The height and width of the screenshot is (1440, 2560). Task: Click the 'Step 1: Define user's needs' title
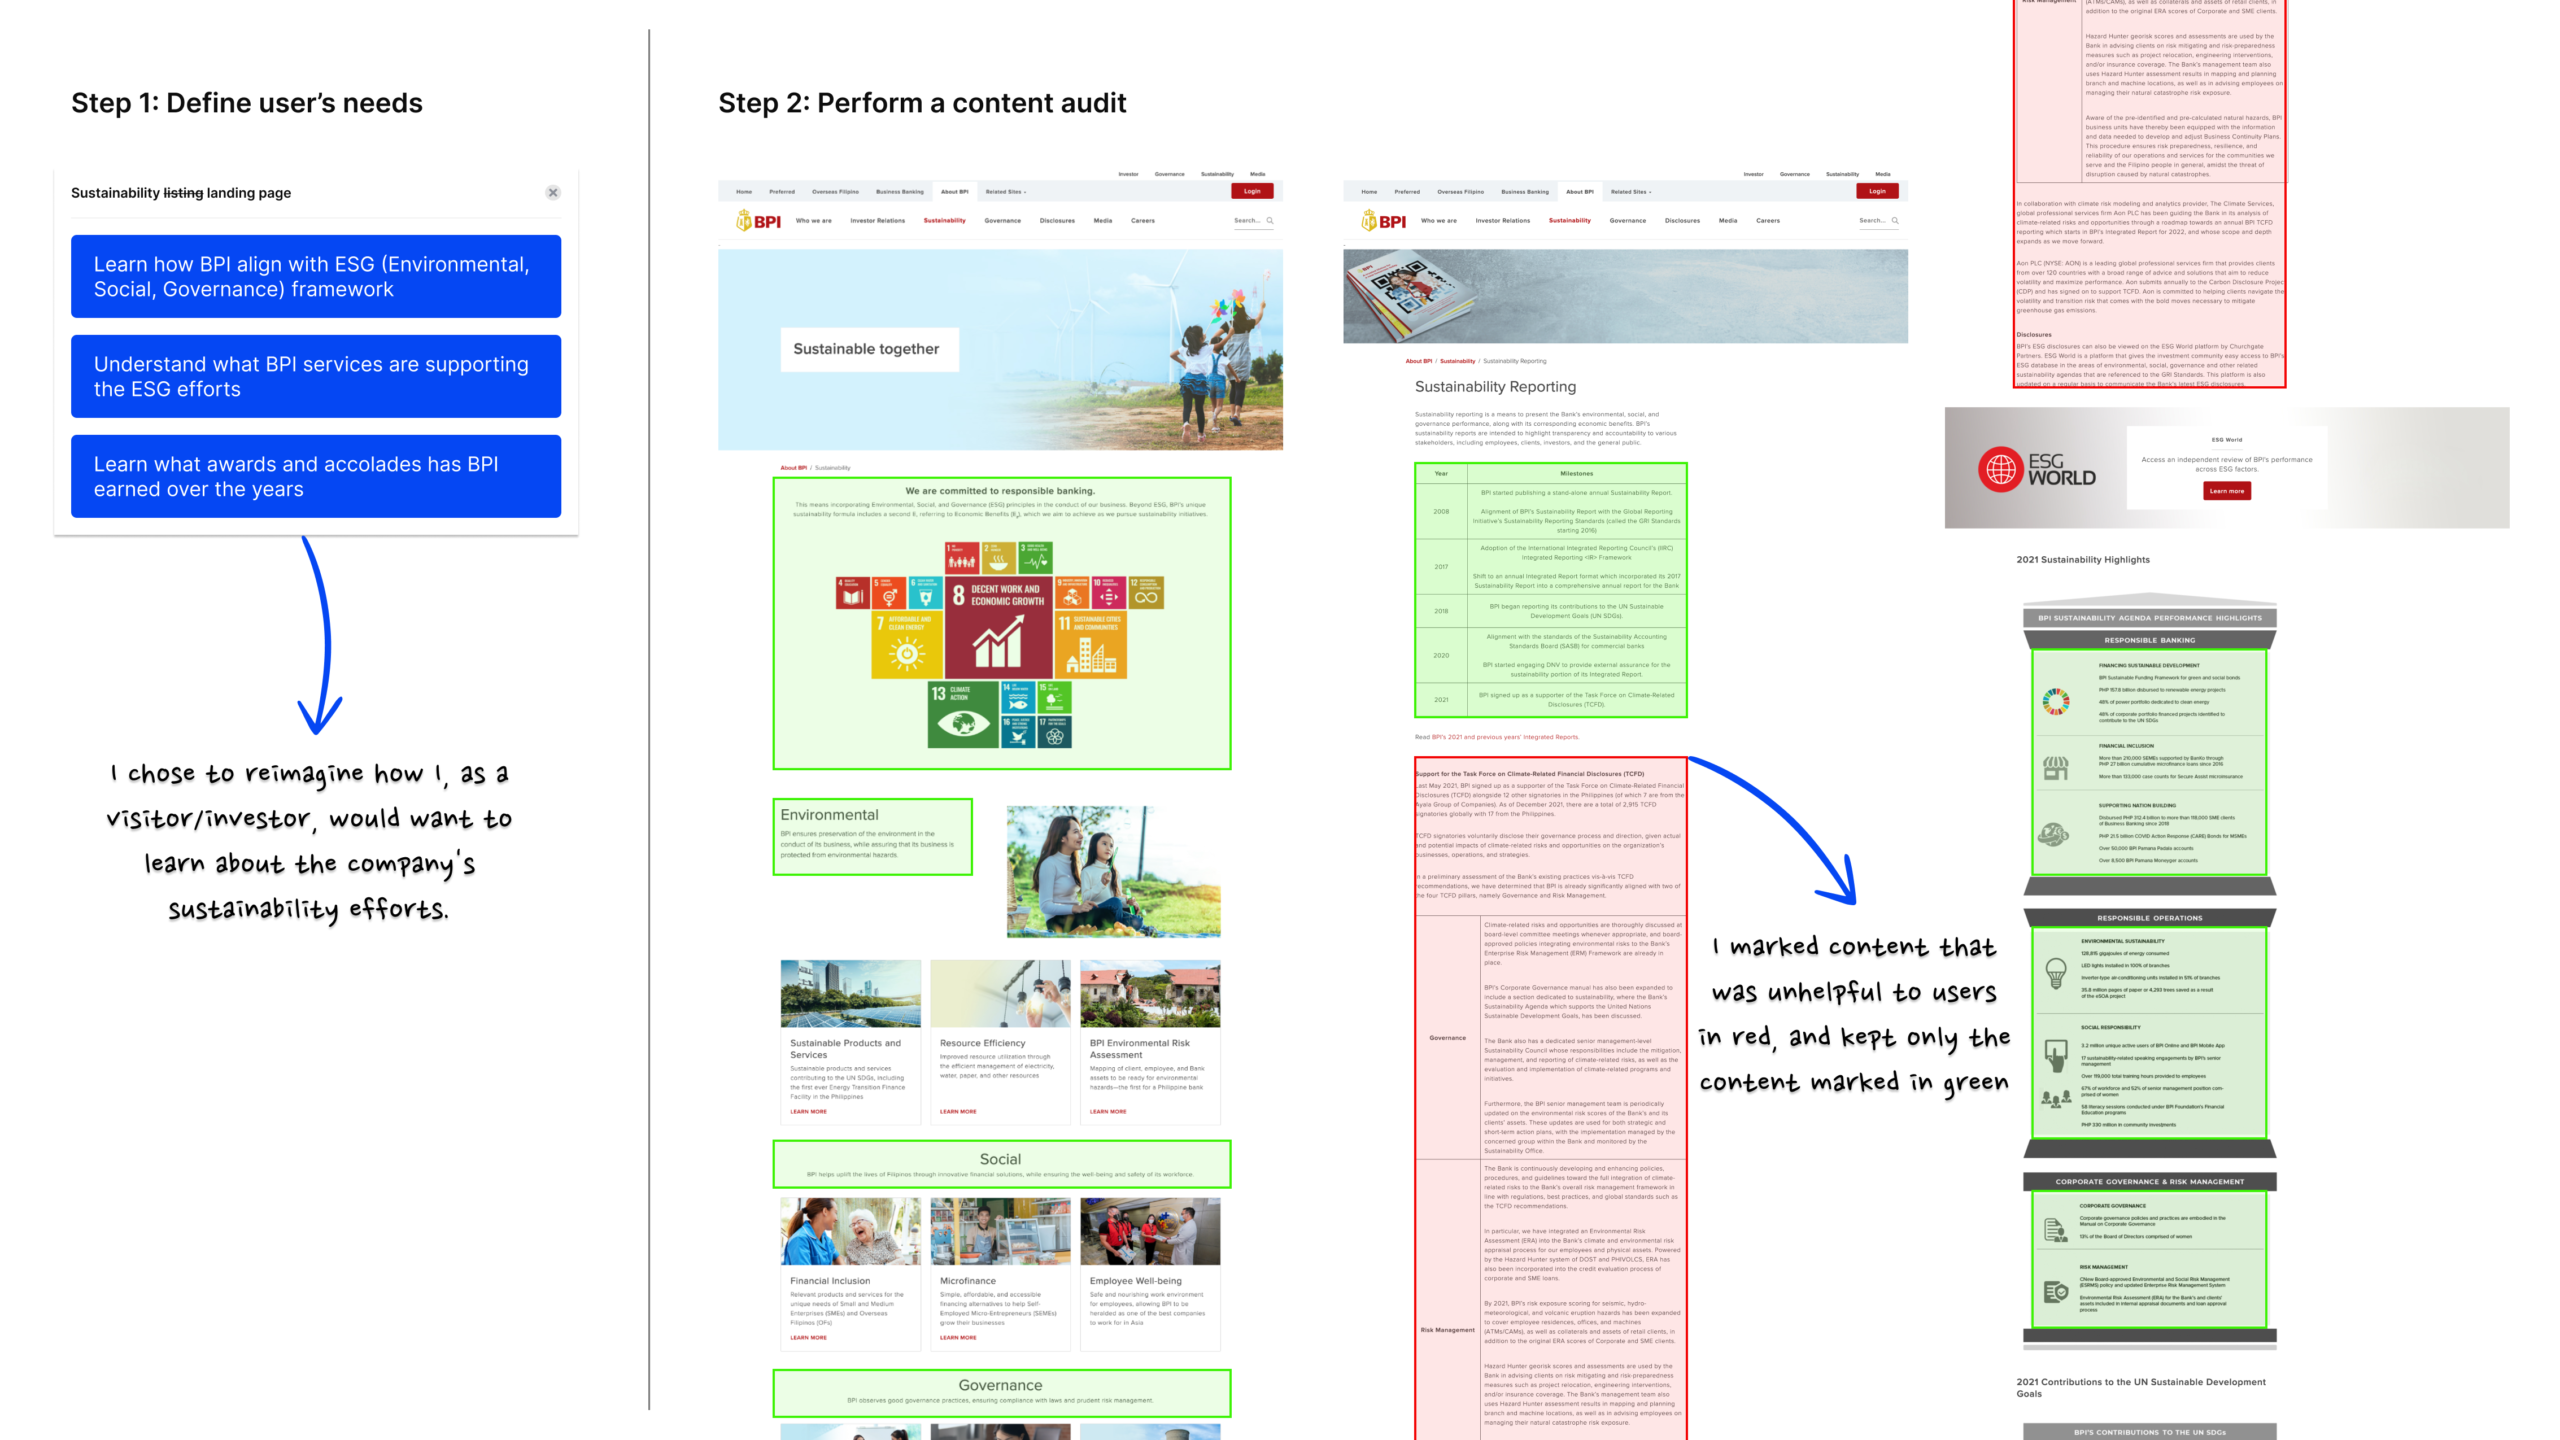click(x=247, y=103)
